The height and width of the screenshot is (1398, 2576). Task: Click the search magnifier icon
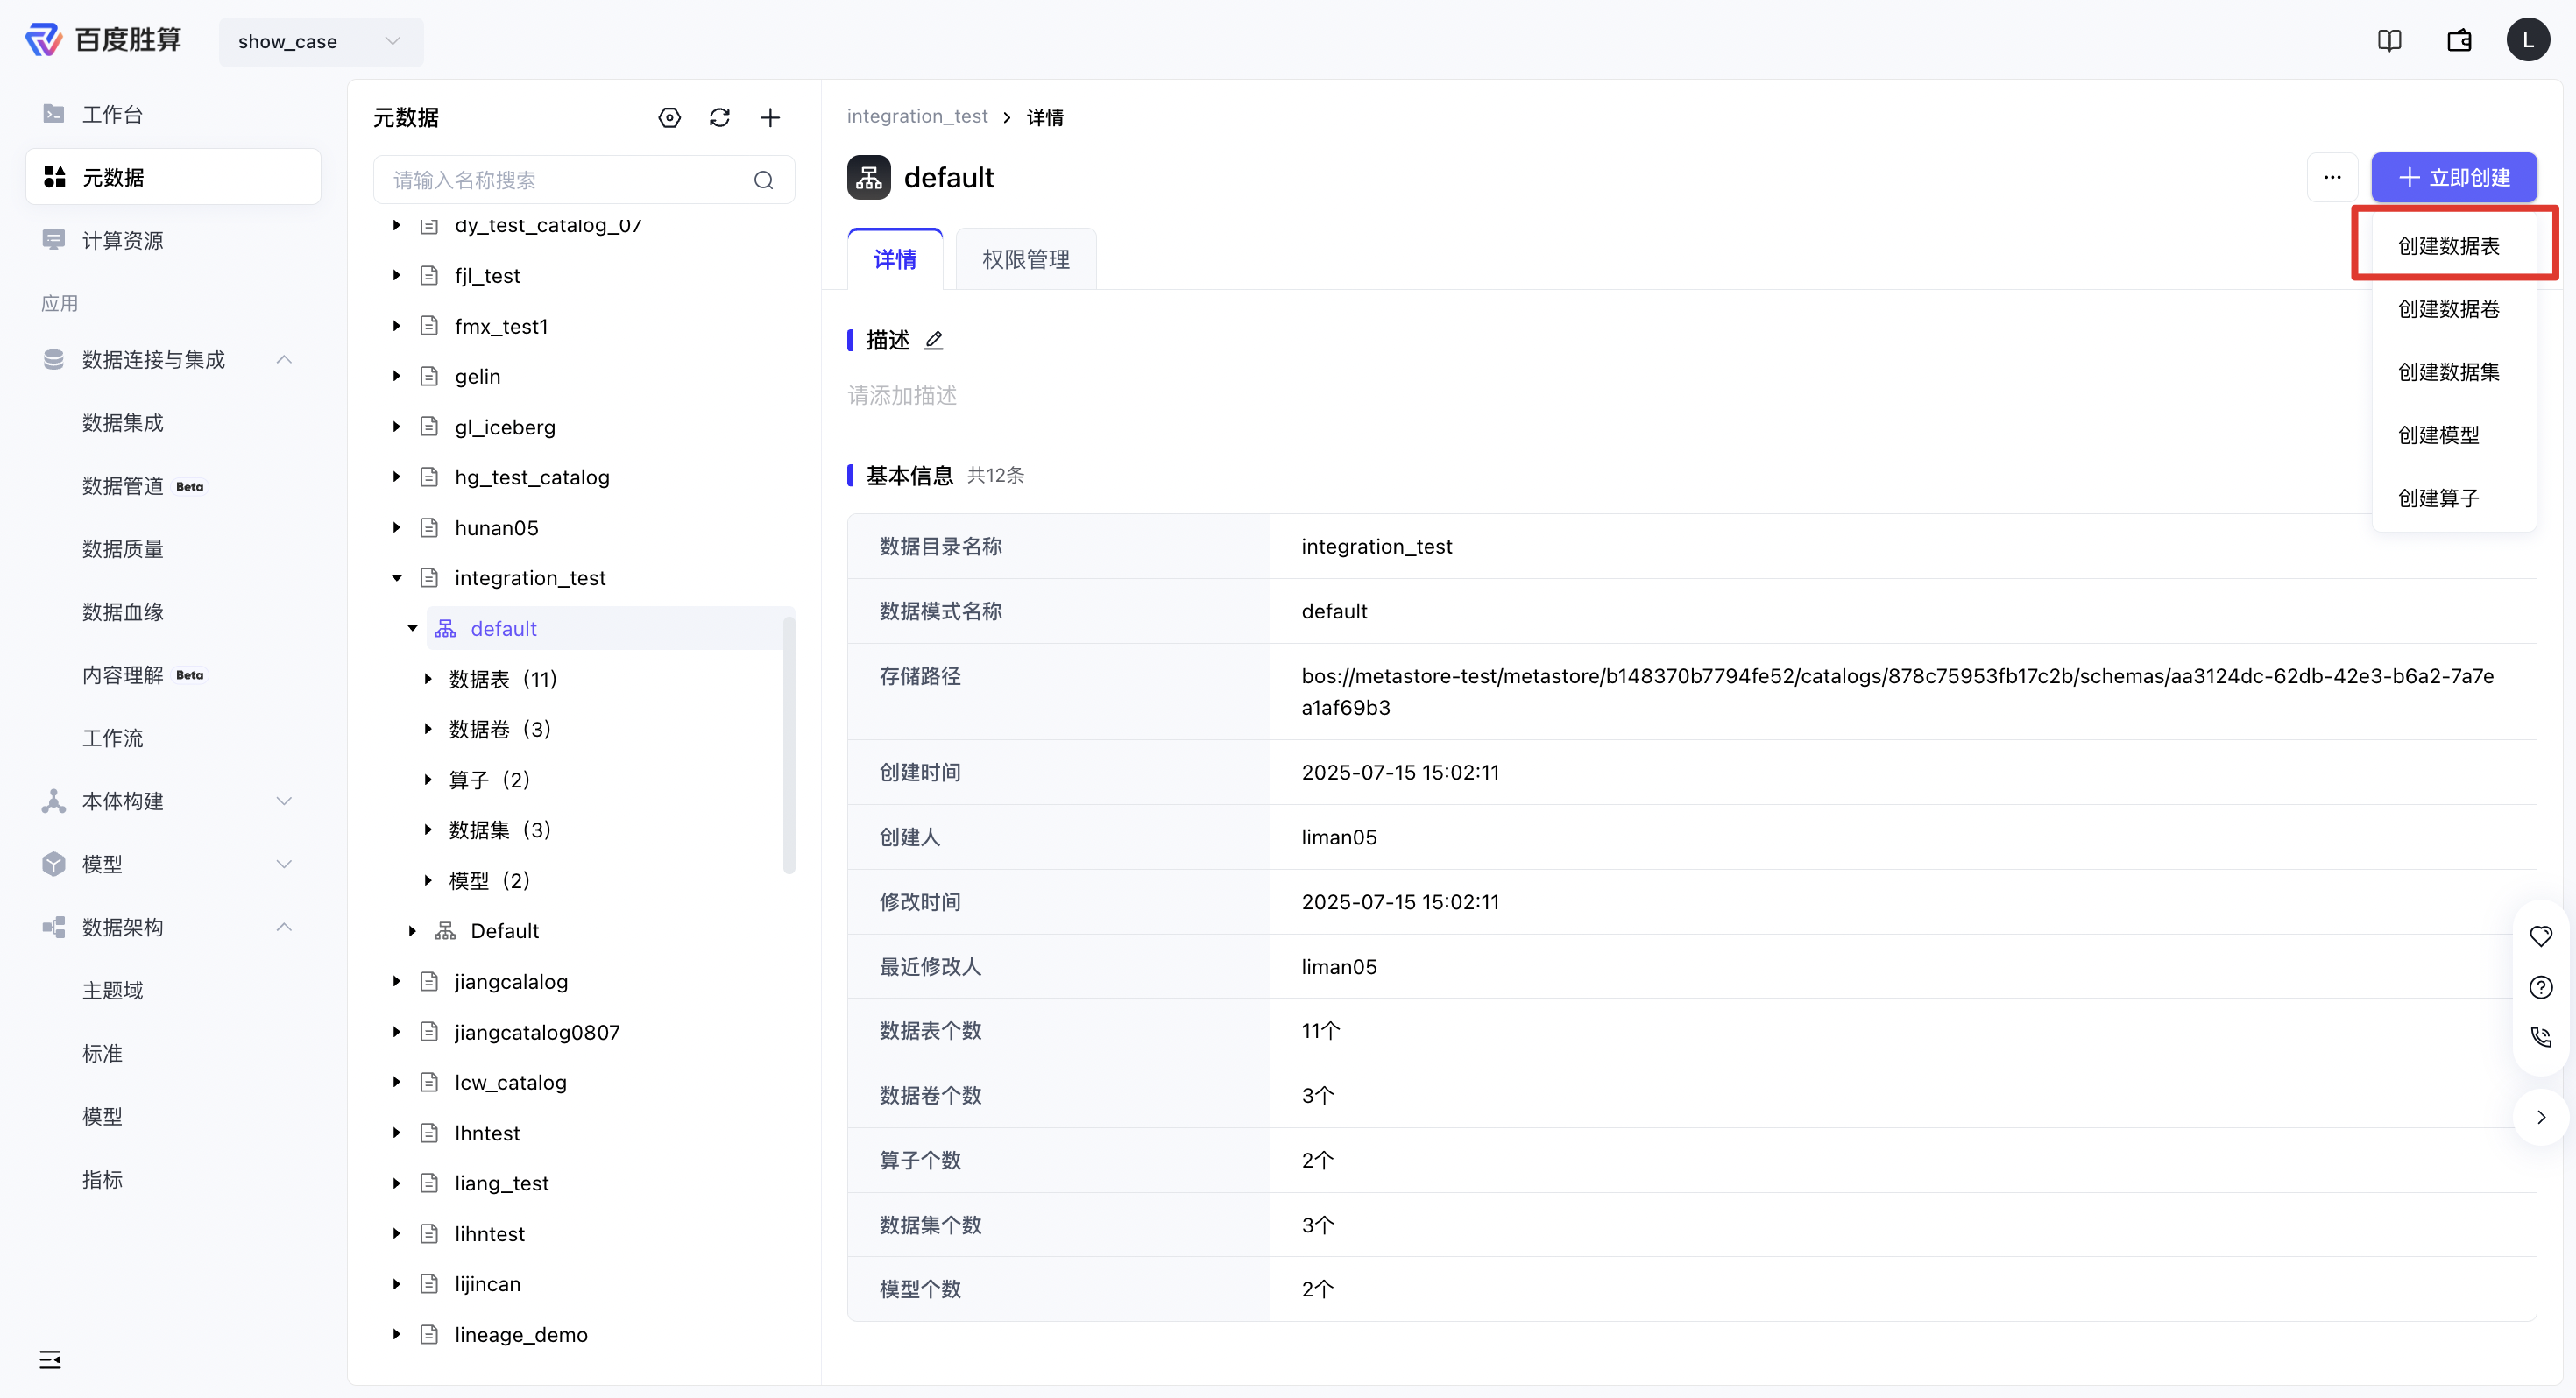click(763, 180)
